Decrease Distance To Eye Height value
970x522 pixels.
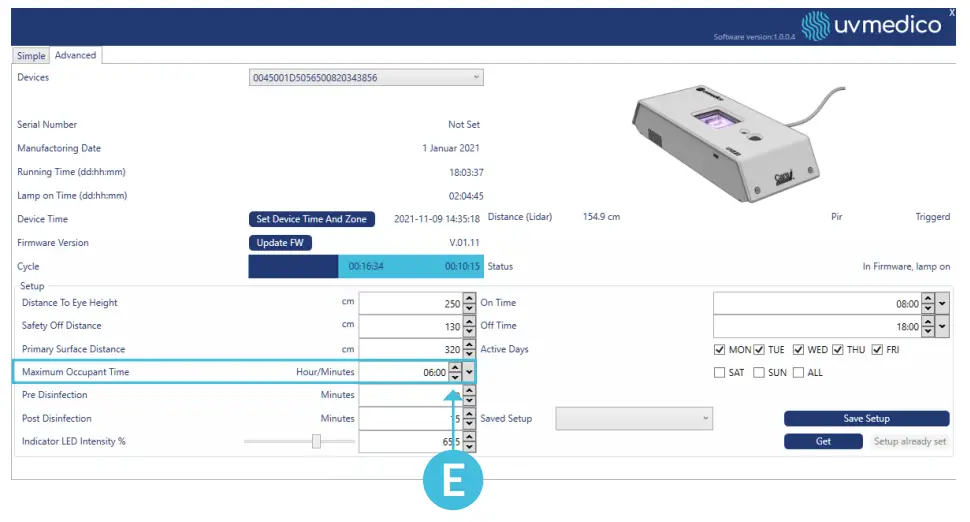(469, 308)
